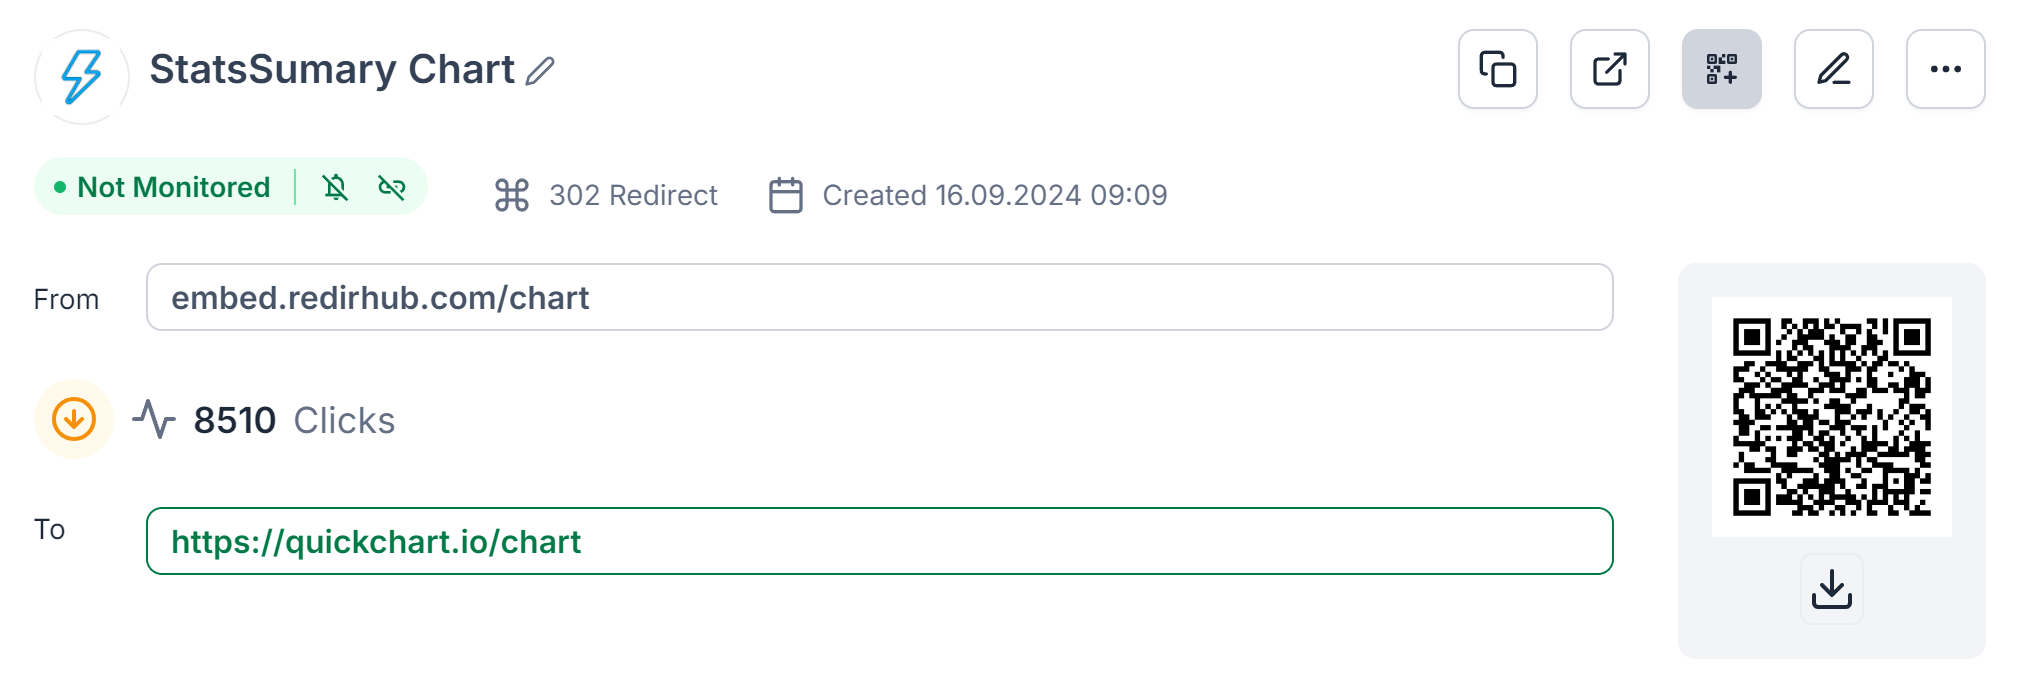
Task: Open the link in a new tab
Action: coord(1609,69)
